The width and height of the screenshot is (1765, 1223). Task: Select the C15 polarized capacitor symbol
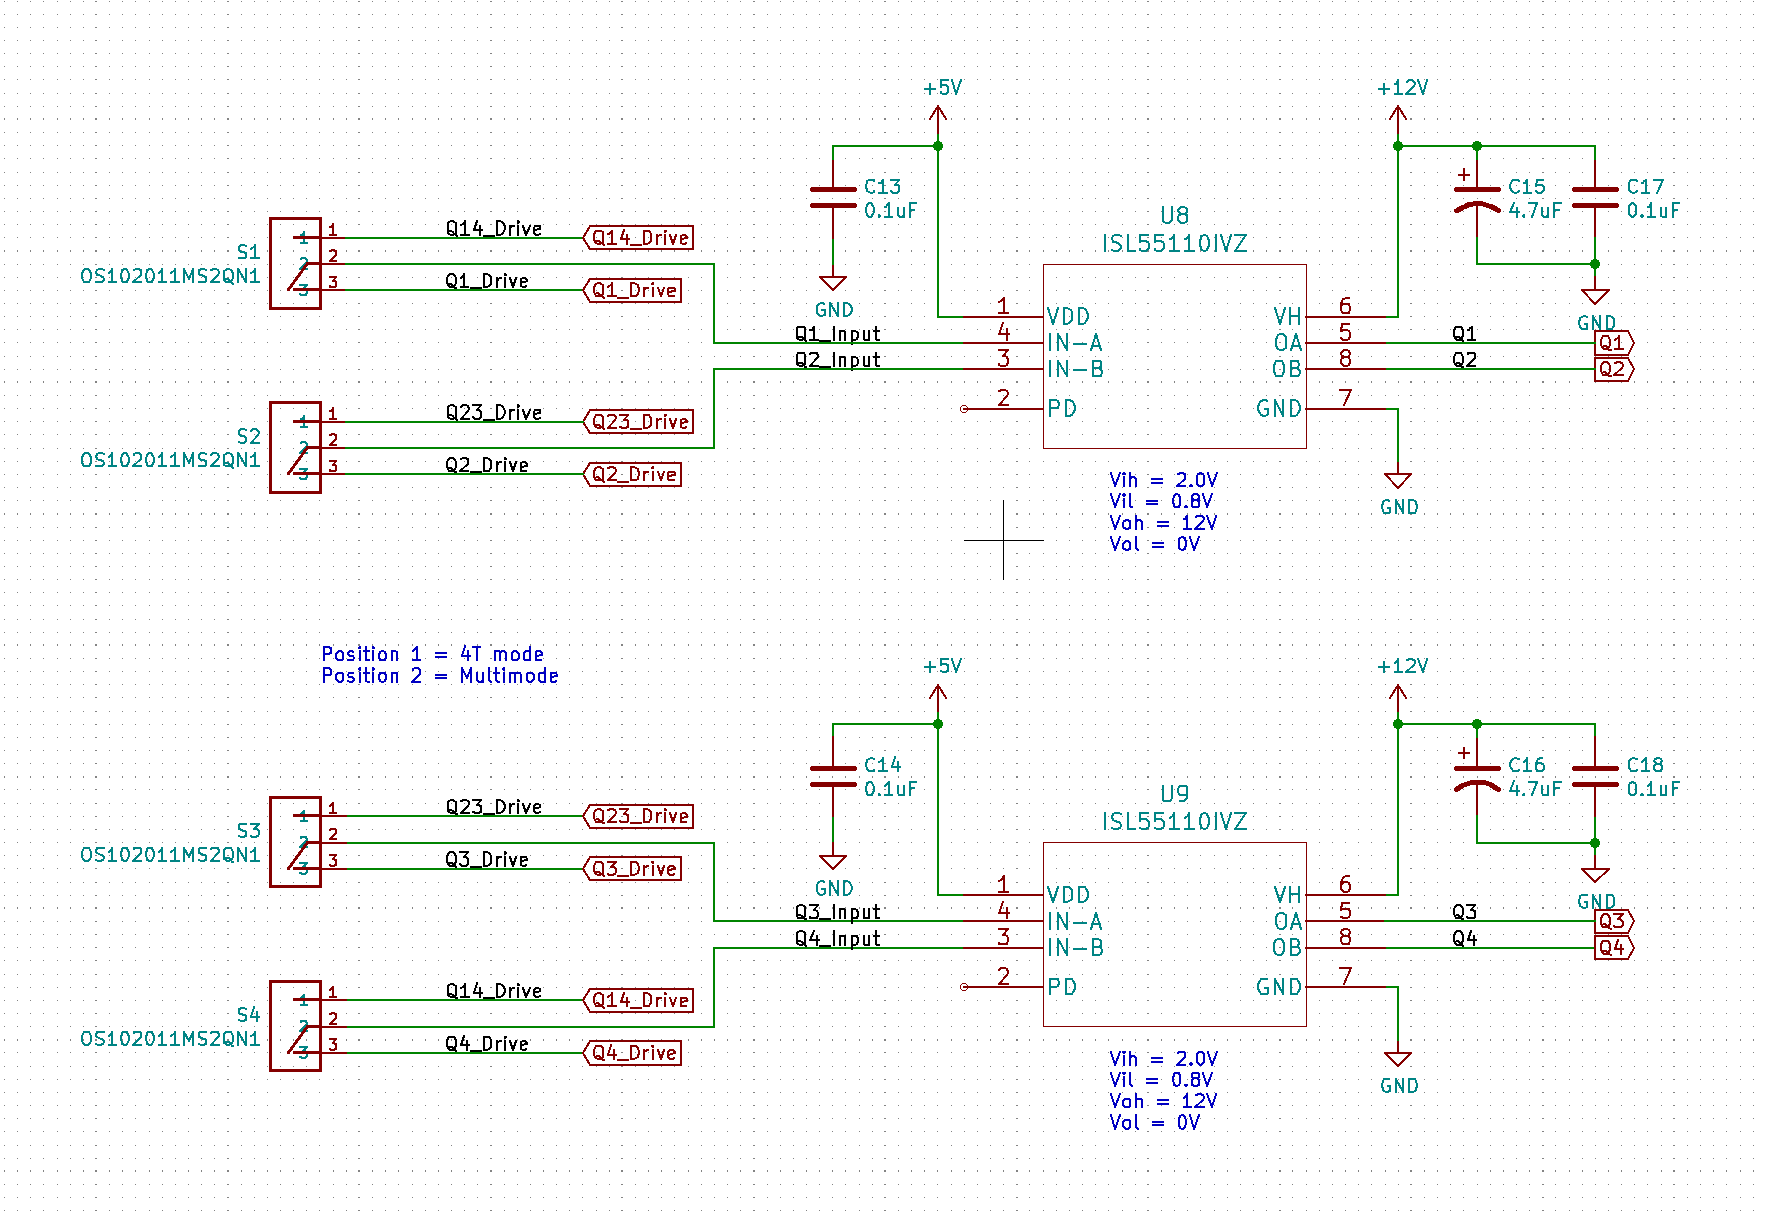(x=1477, y=198)
